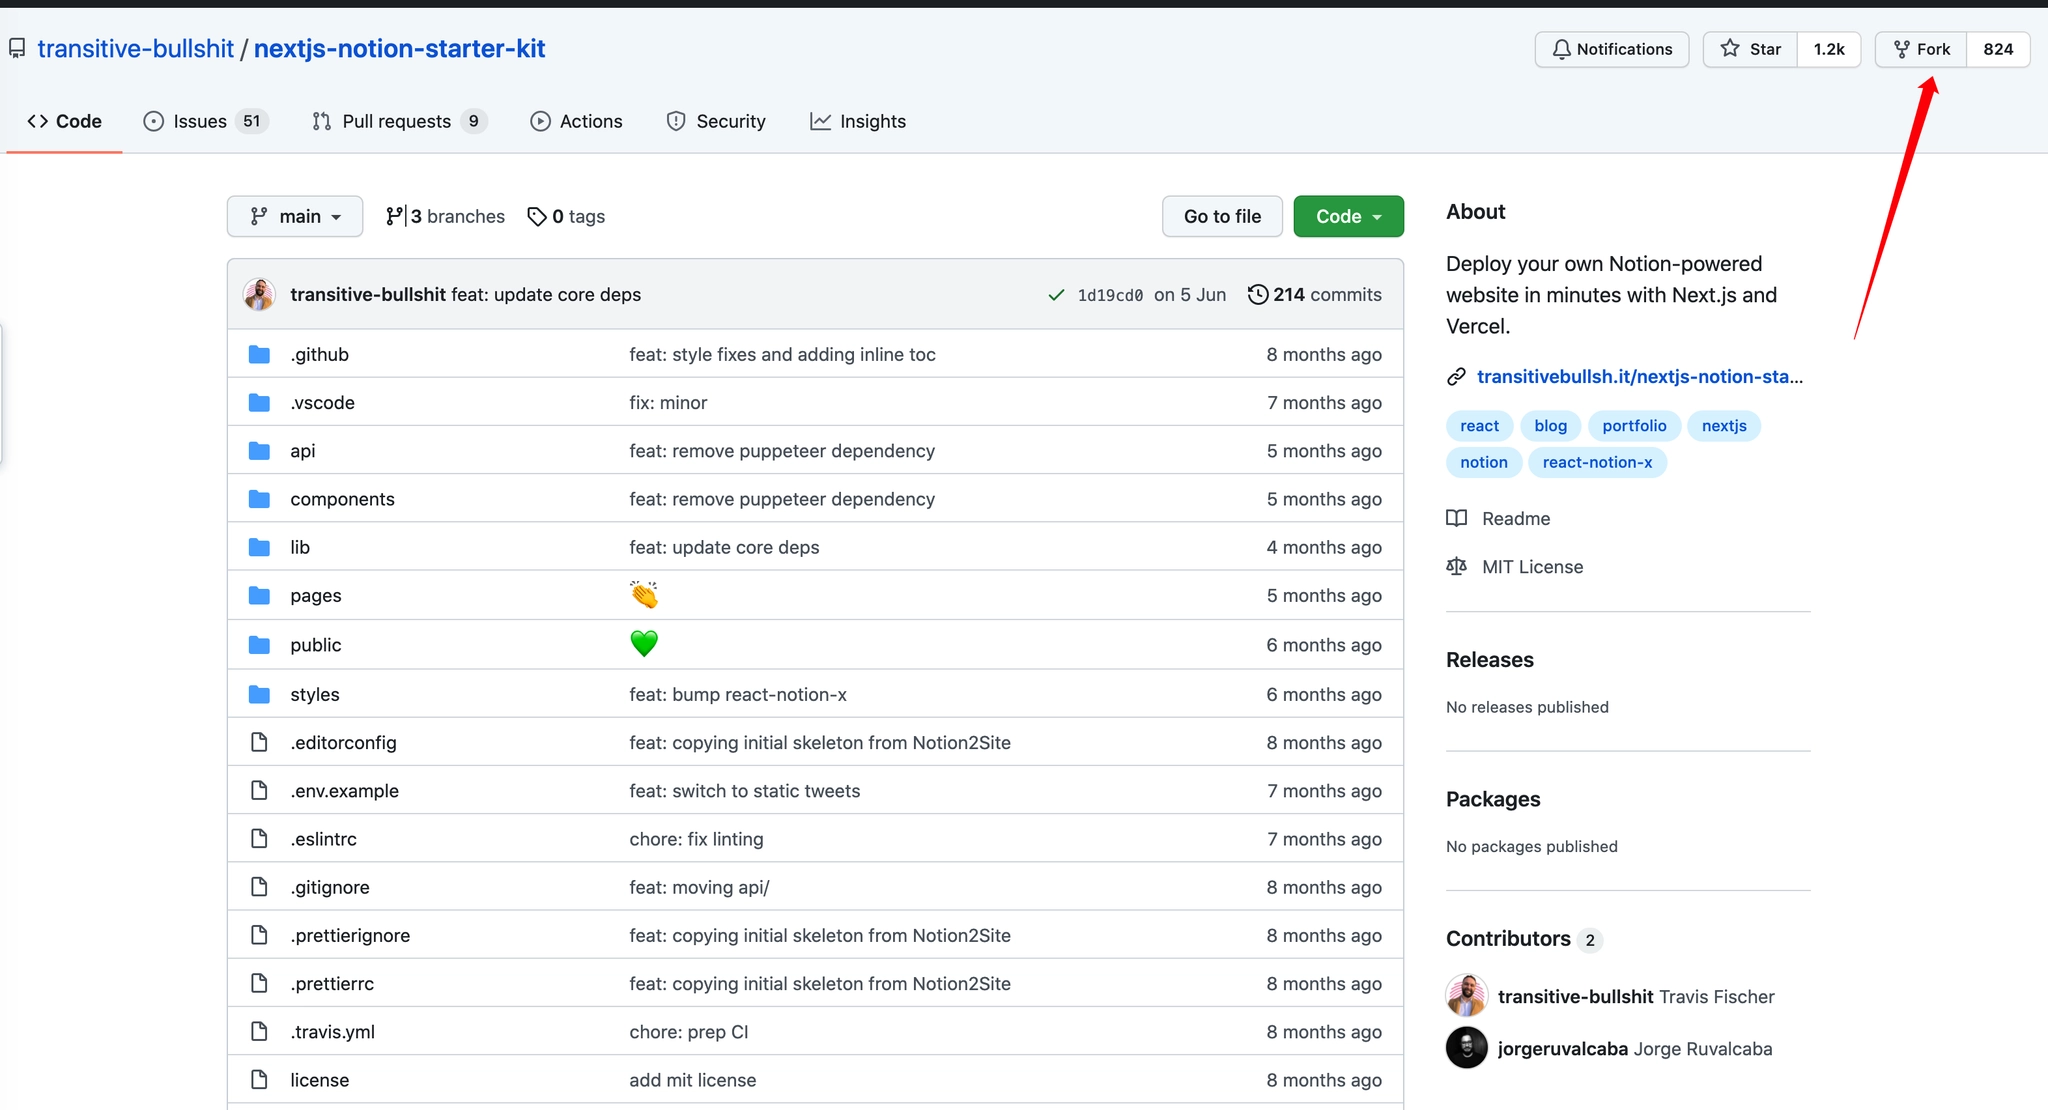Click the .github folder icon

pos(259,354)
